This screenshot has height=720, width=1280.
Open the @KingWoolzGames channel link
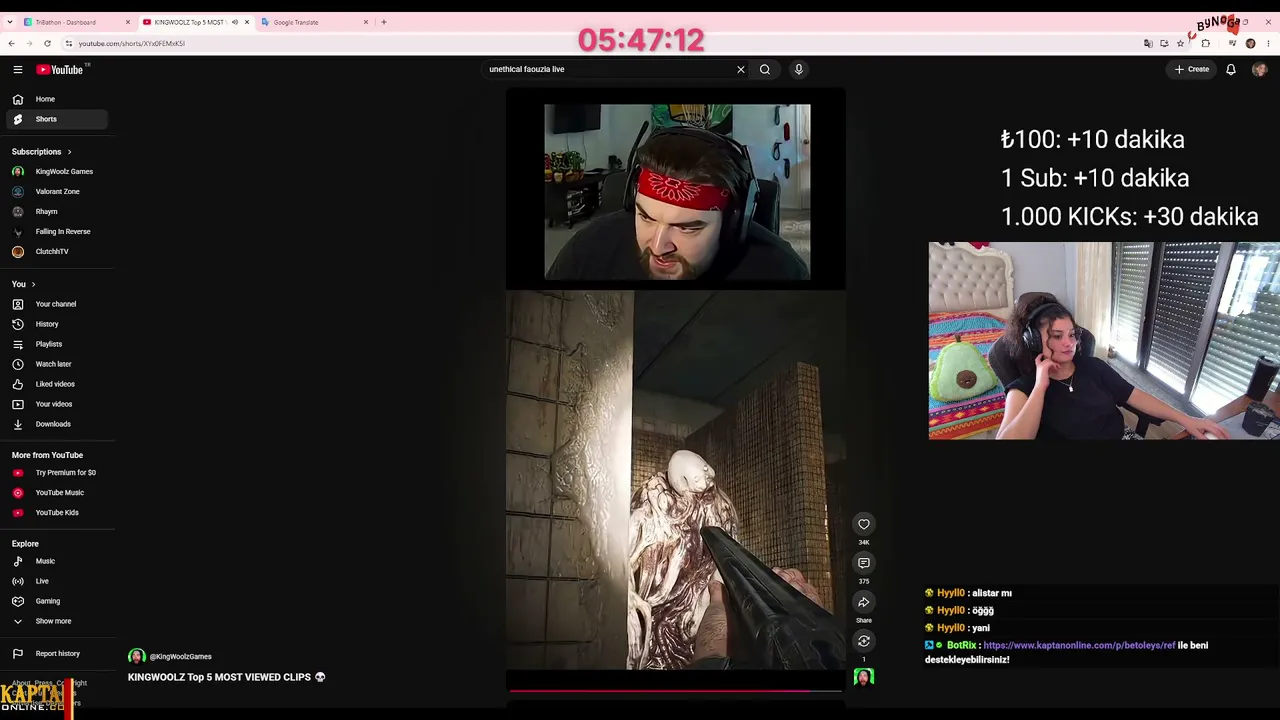click(x=180, y=657)
